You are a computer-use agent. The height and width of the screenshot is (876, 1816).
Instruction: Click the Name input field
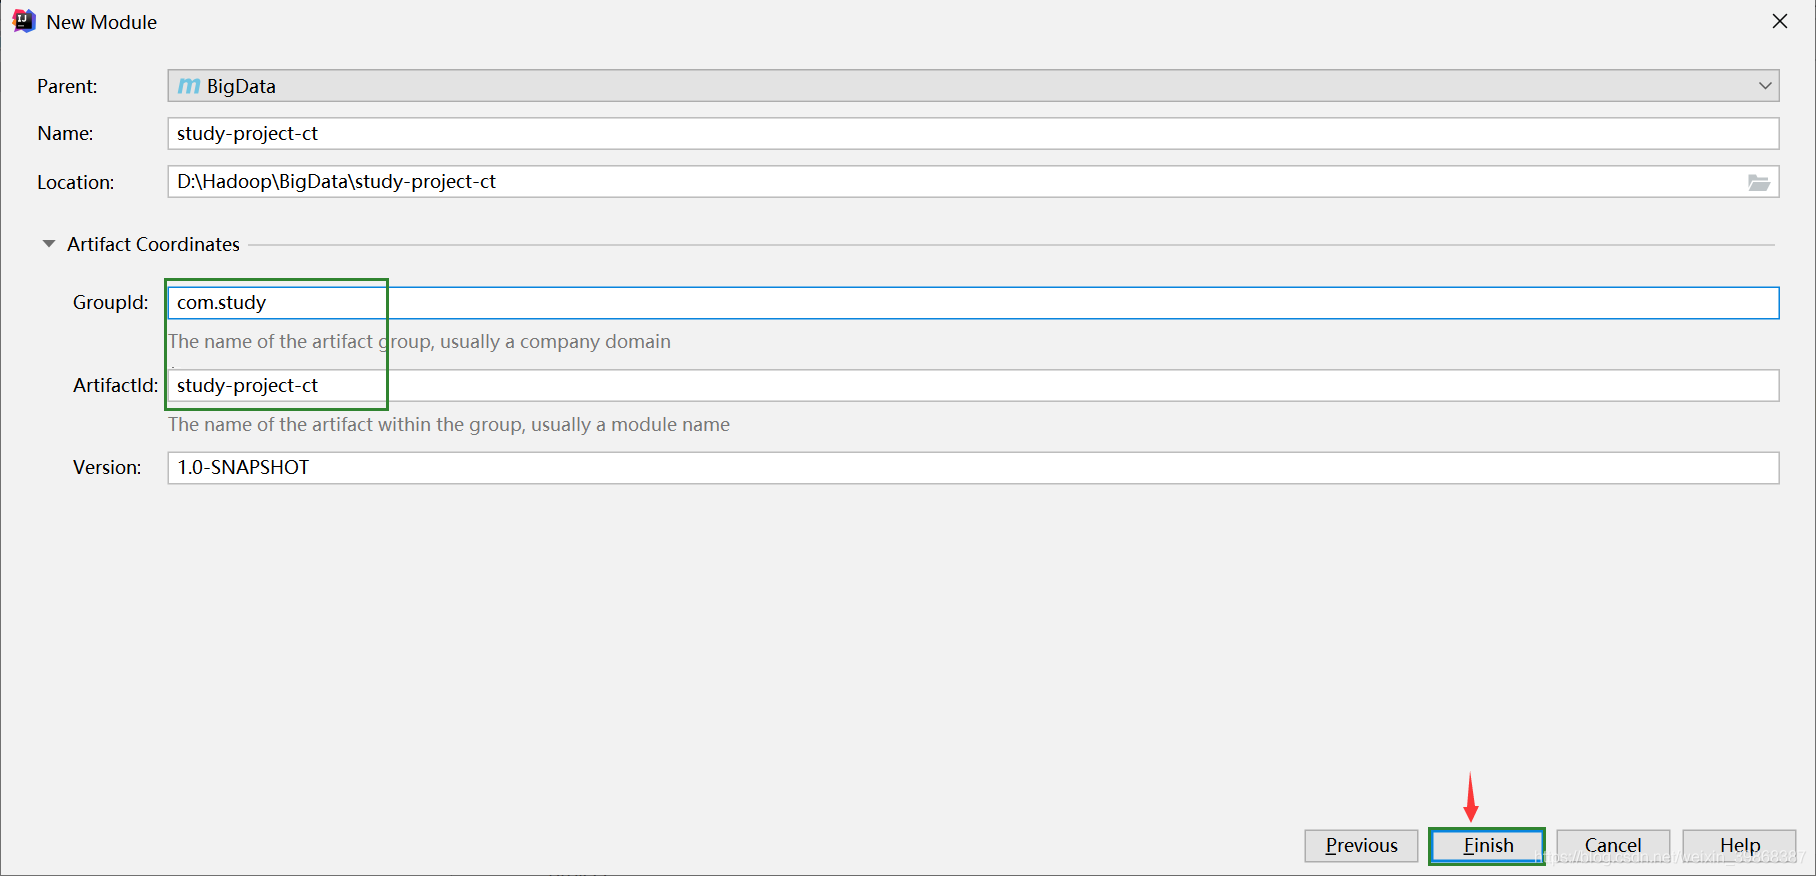[973, 134]
